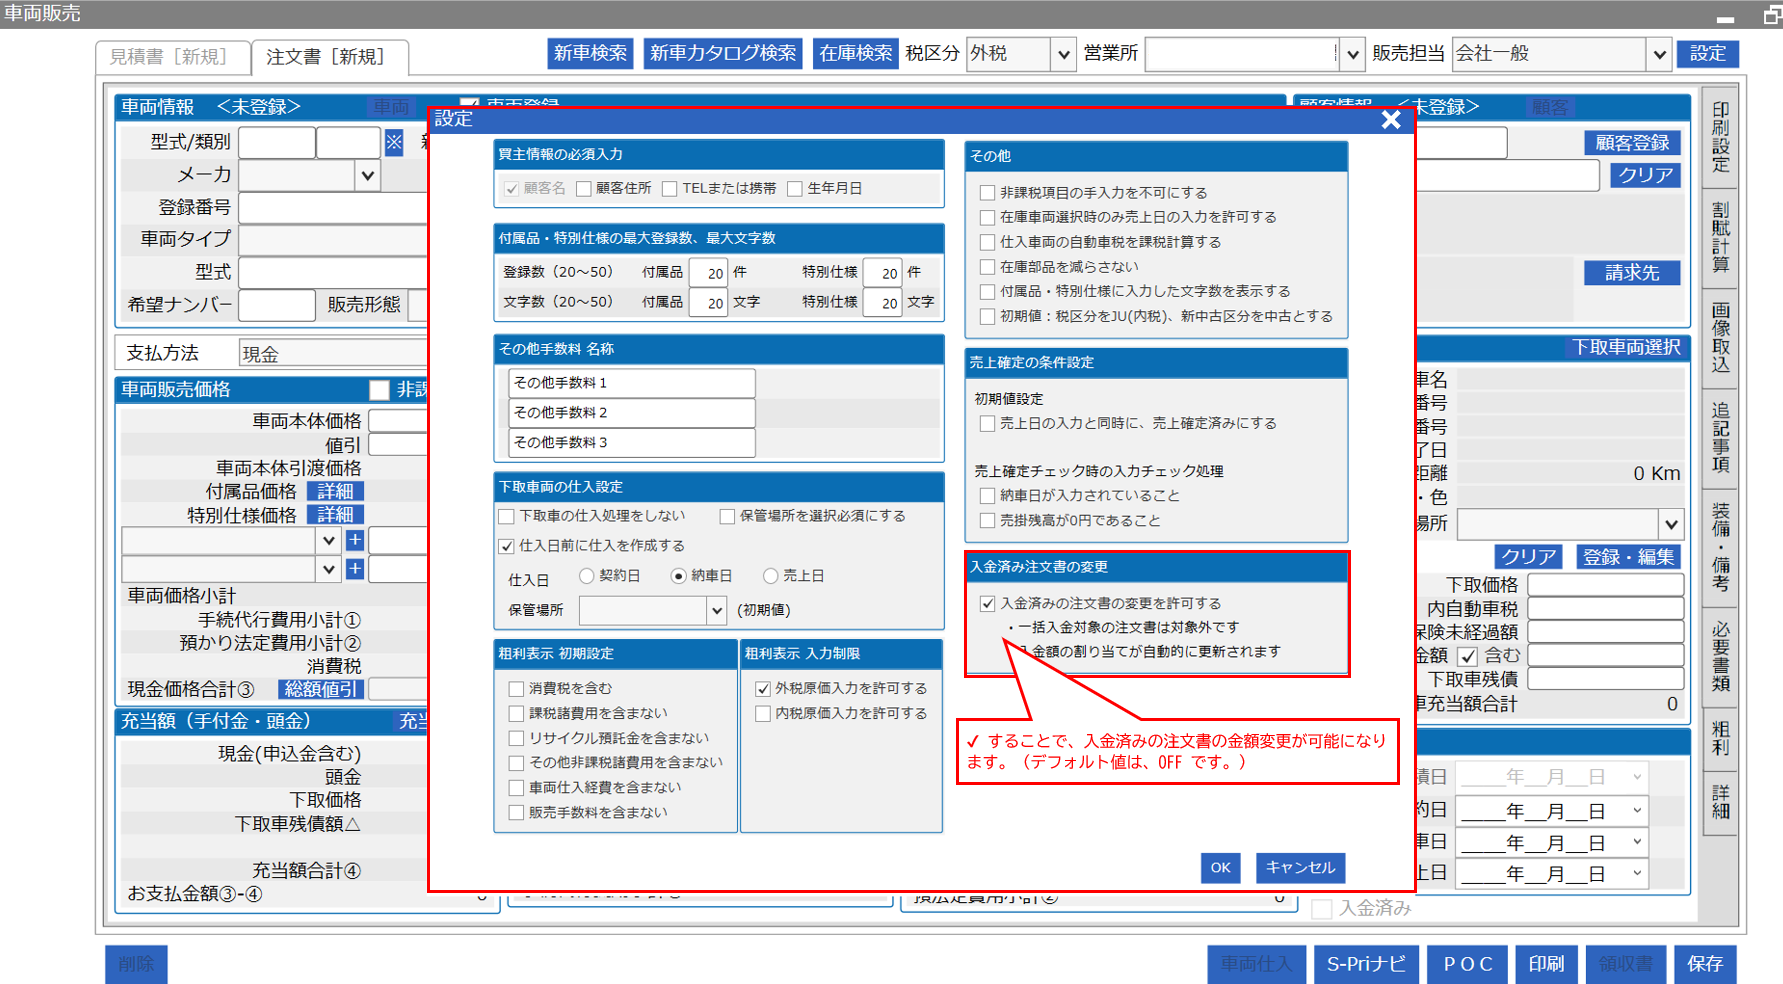Viewport: 1783px width, 984px height.
Task: Check 在庫部品を減らさない option
Action: pyautogui.click(x=987, y=267)
